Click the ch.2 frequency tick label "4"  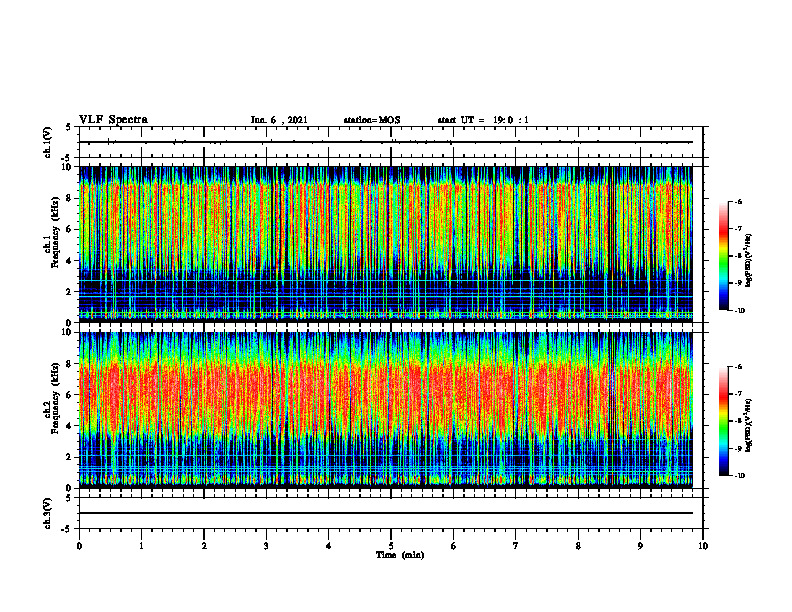pos(70,426)
